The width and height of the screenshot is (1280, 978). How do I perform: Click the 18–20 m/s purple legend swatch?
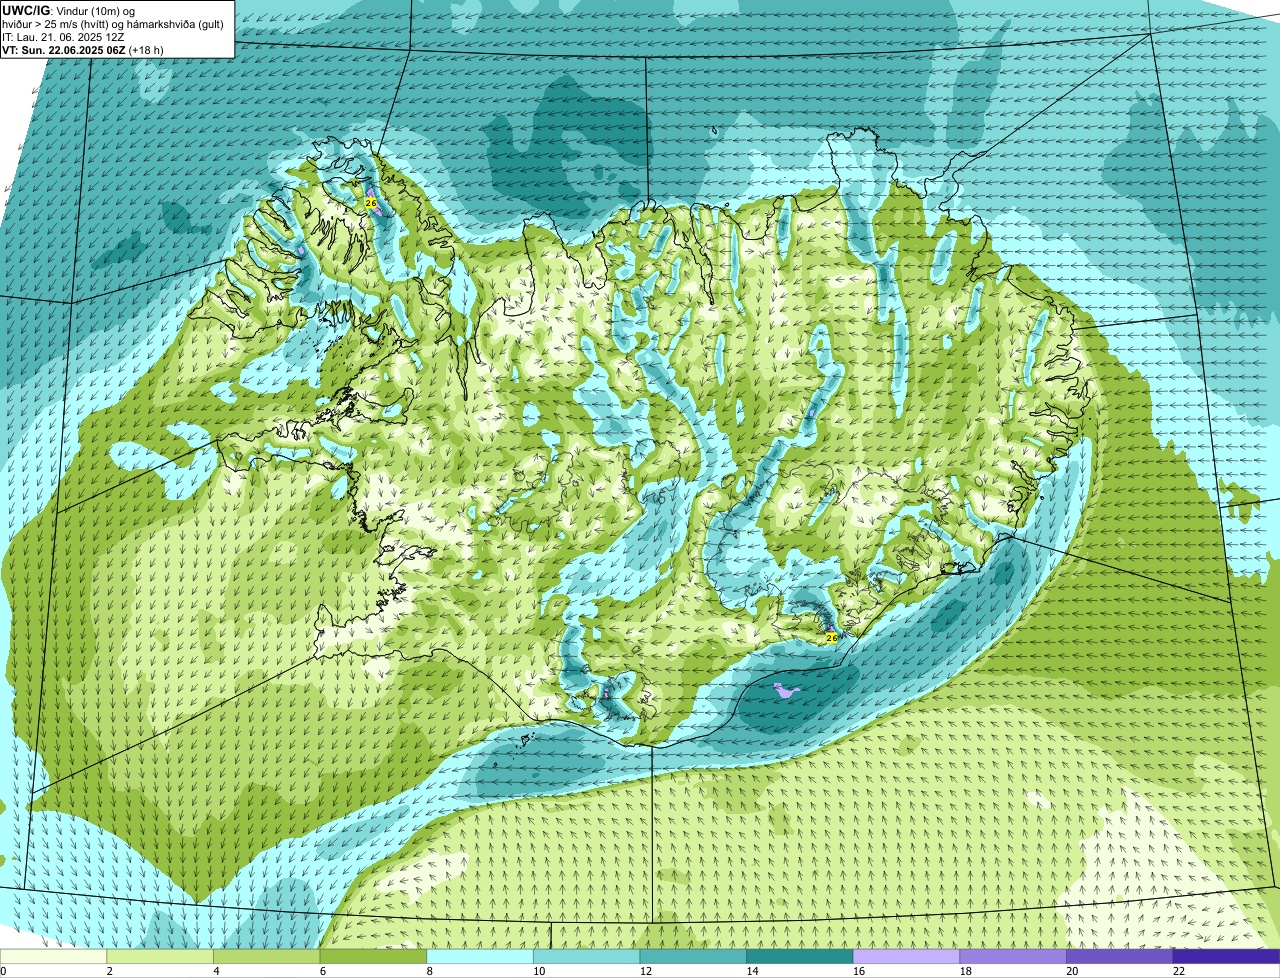point(1013,956)
